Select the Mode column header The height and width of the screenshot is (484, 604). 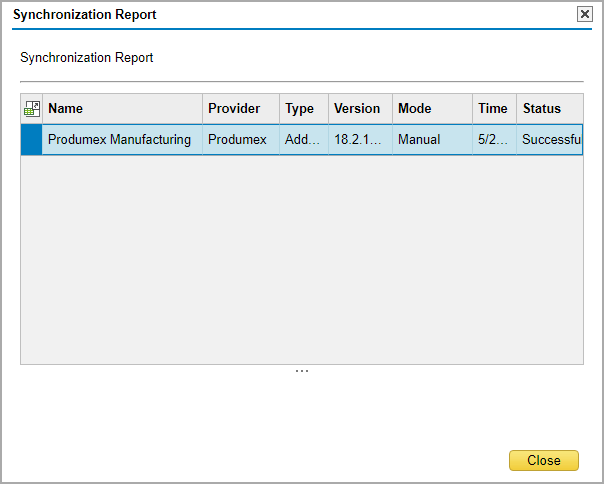(432, 109)
